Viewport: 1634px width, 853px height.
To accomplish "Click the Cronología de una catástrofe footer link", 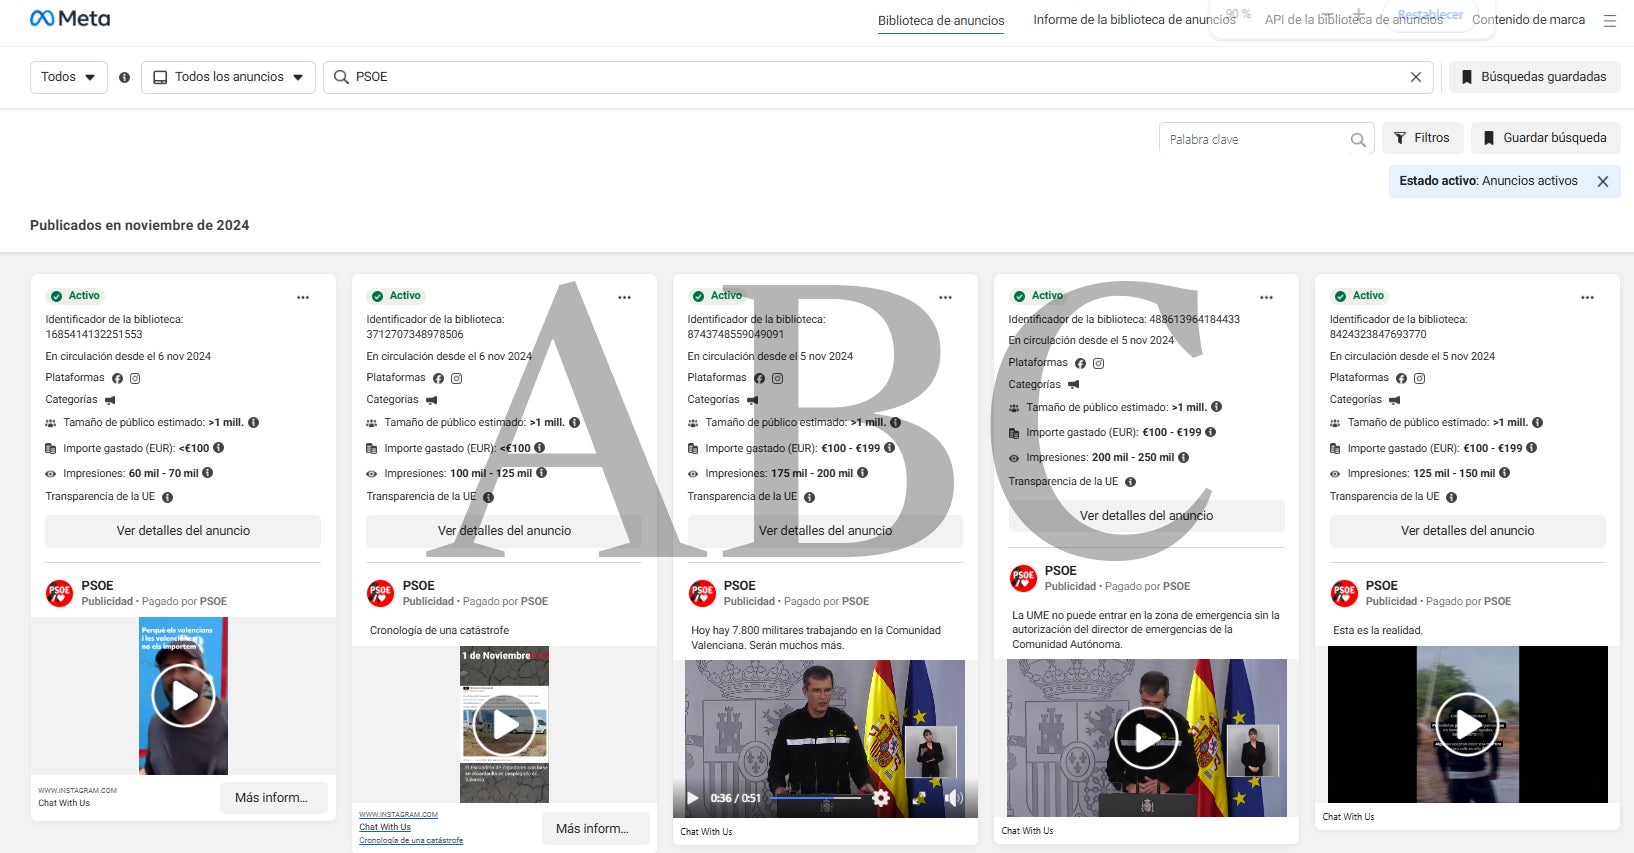I will coord(411,840).
